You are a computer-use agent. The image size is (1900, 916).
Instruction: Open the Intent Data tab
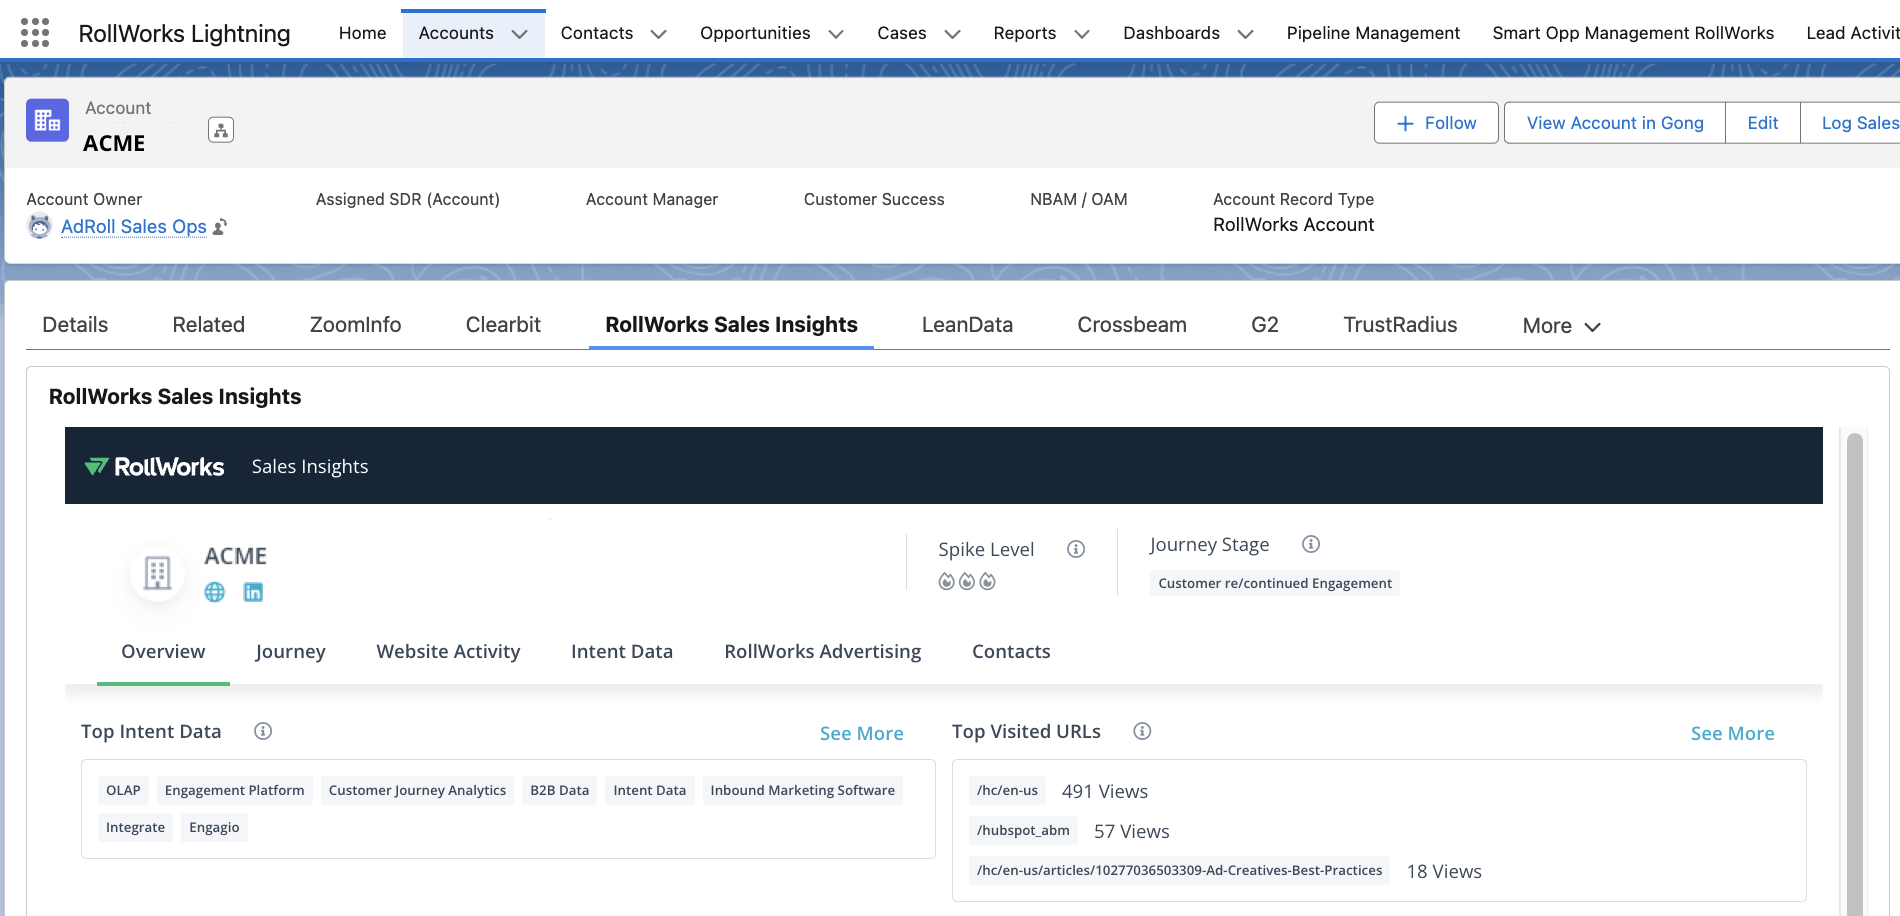click(x=621, y=651)
